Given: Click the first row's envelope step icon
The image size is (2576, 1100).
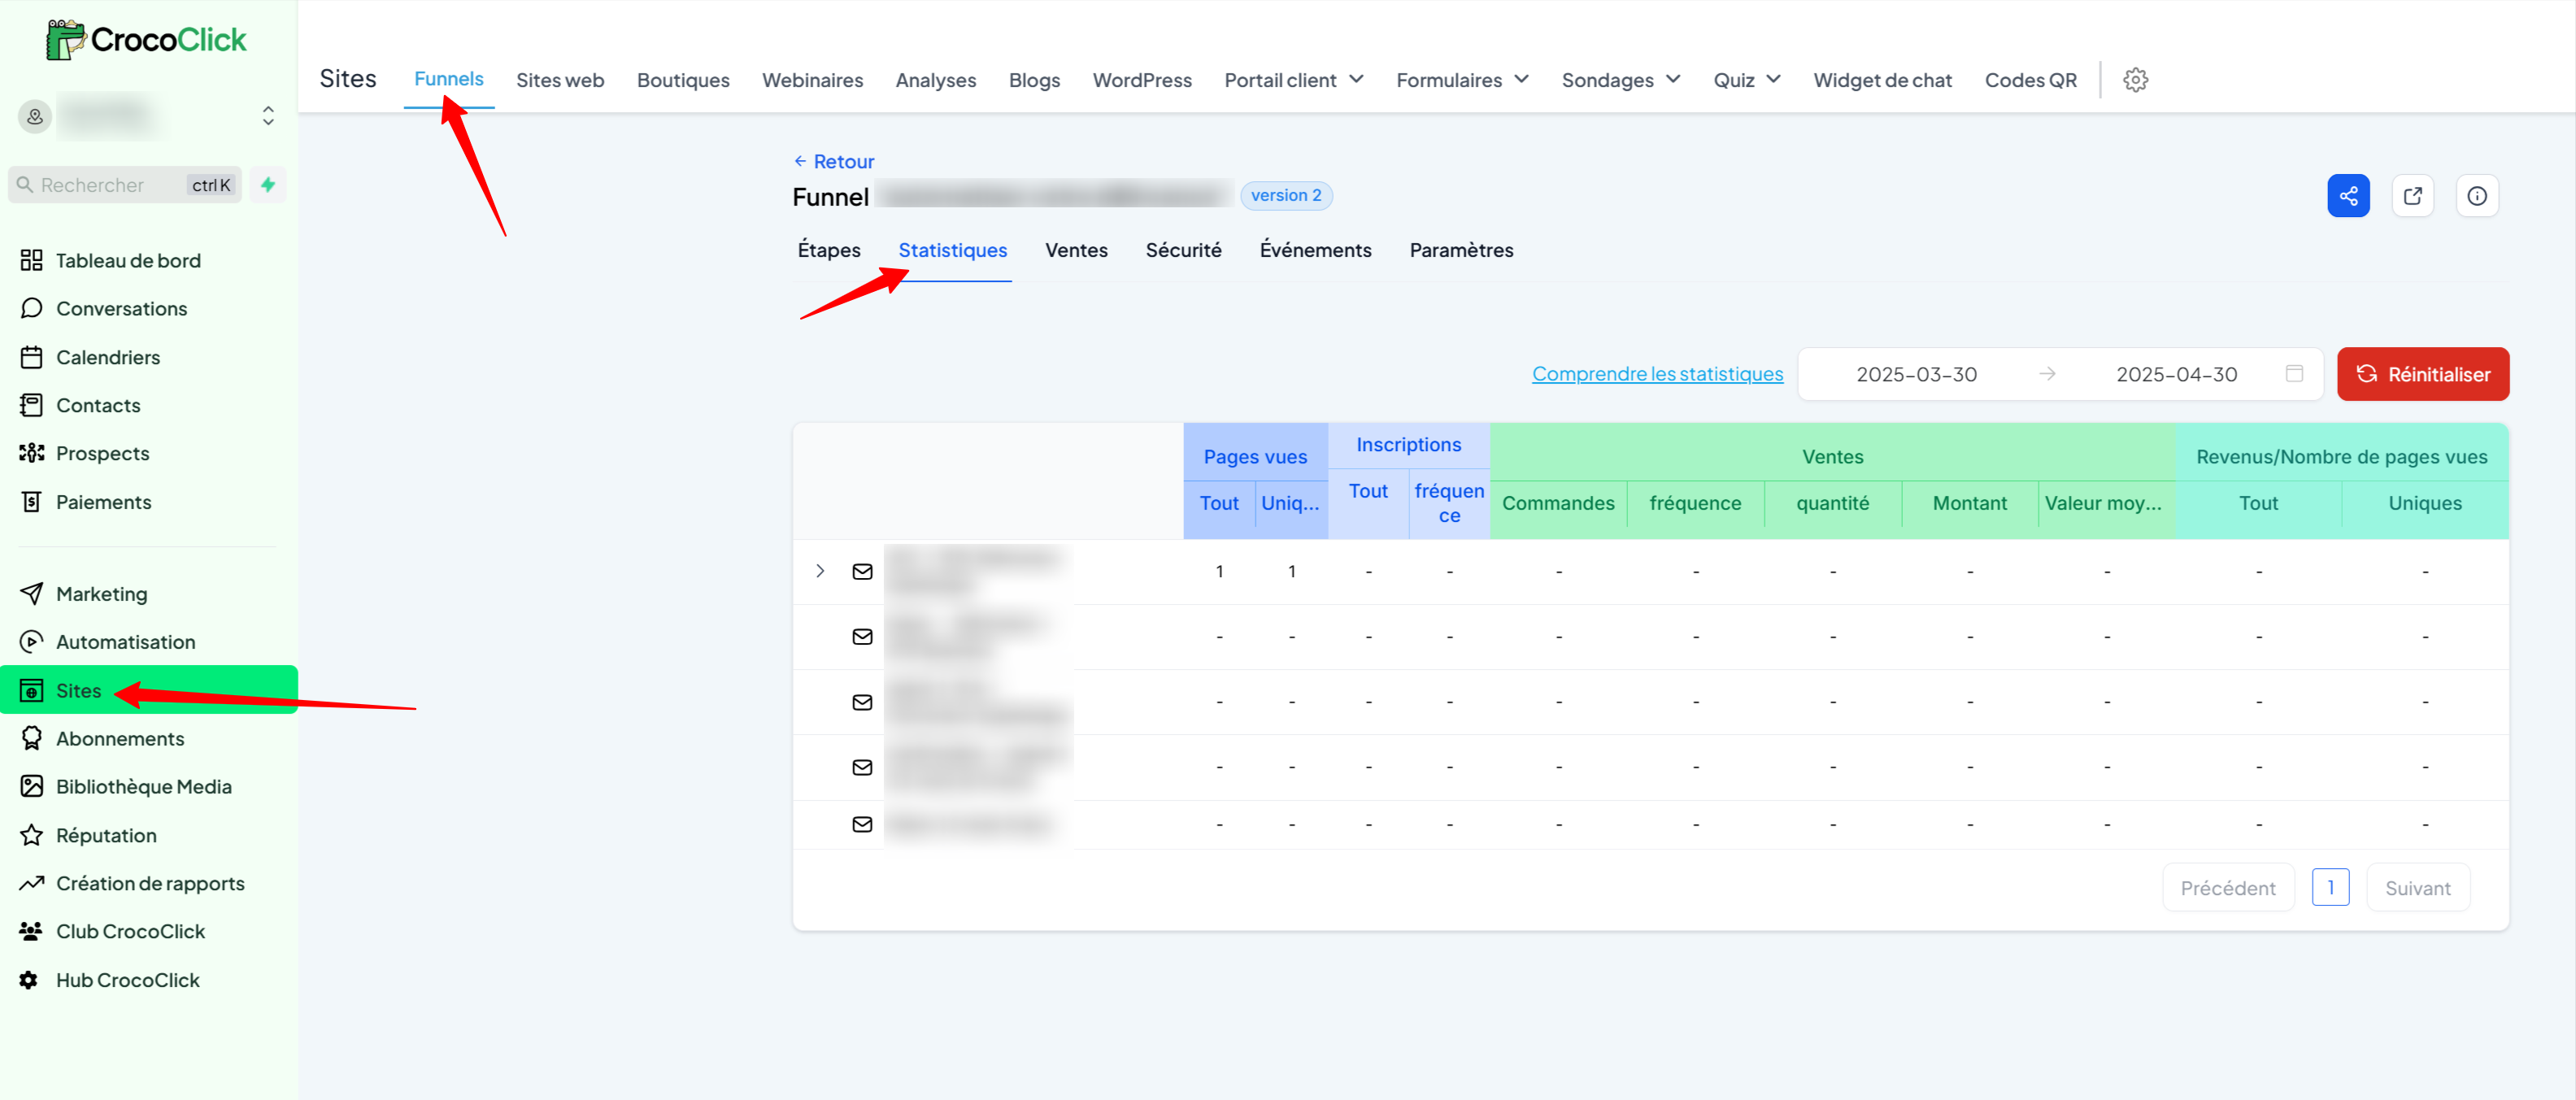Looking at the screenshot, I should coord(862,572).
